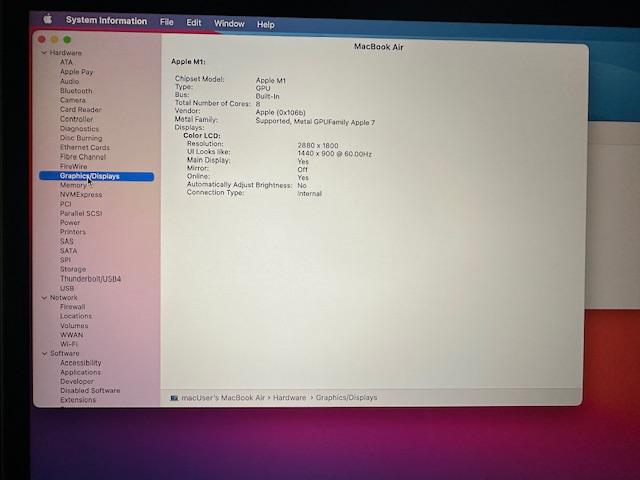Collapse the Hardware section
Viewport: 640px width, 480px height.
click(44, 53)
